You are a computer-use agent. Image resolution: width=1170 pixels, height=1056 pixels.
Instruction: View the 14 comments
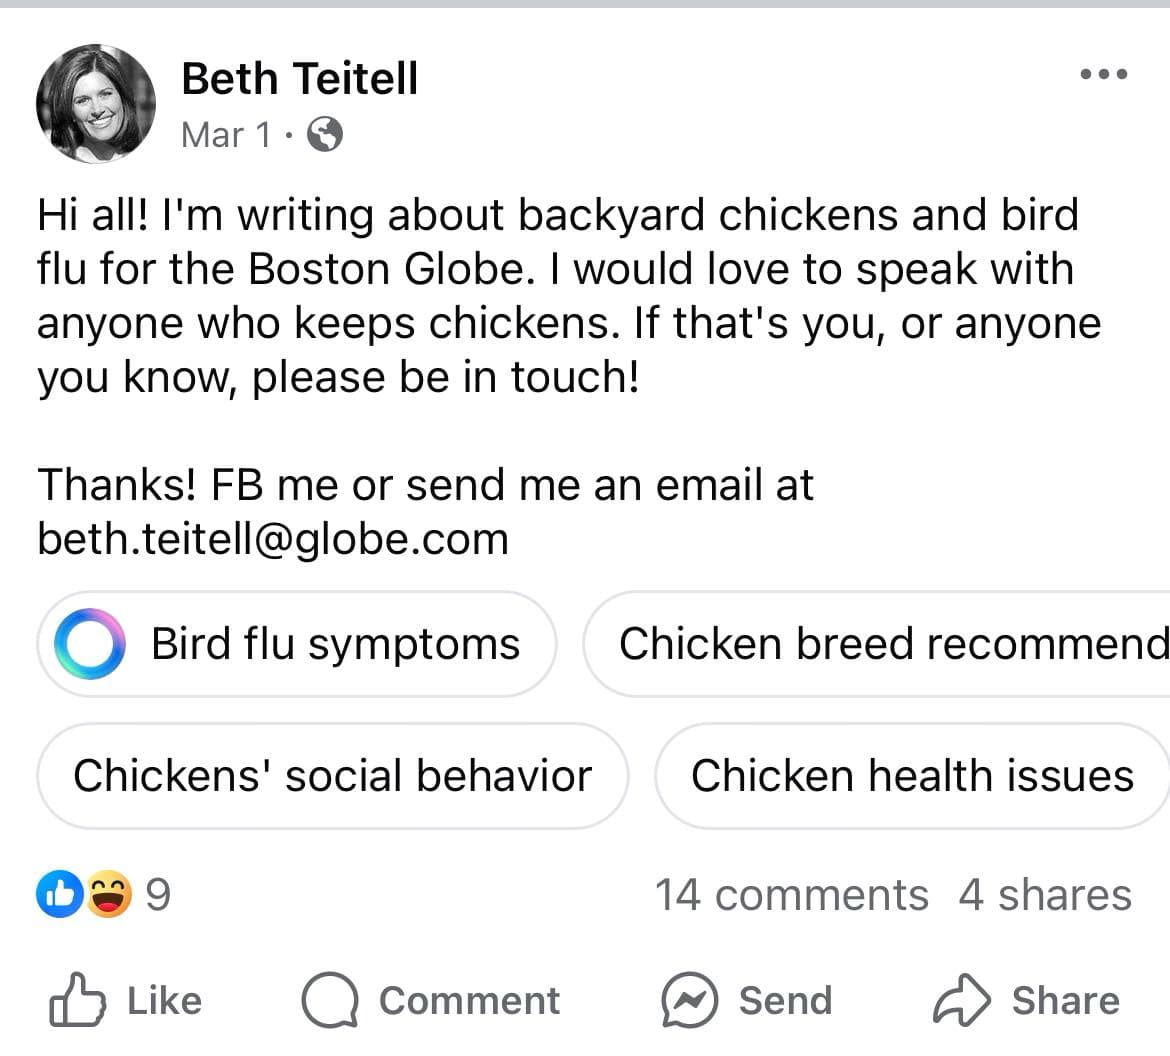click(792, 894)
